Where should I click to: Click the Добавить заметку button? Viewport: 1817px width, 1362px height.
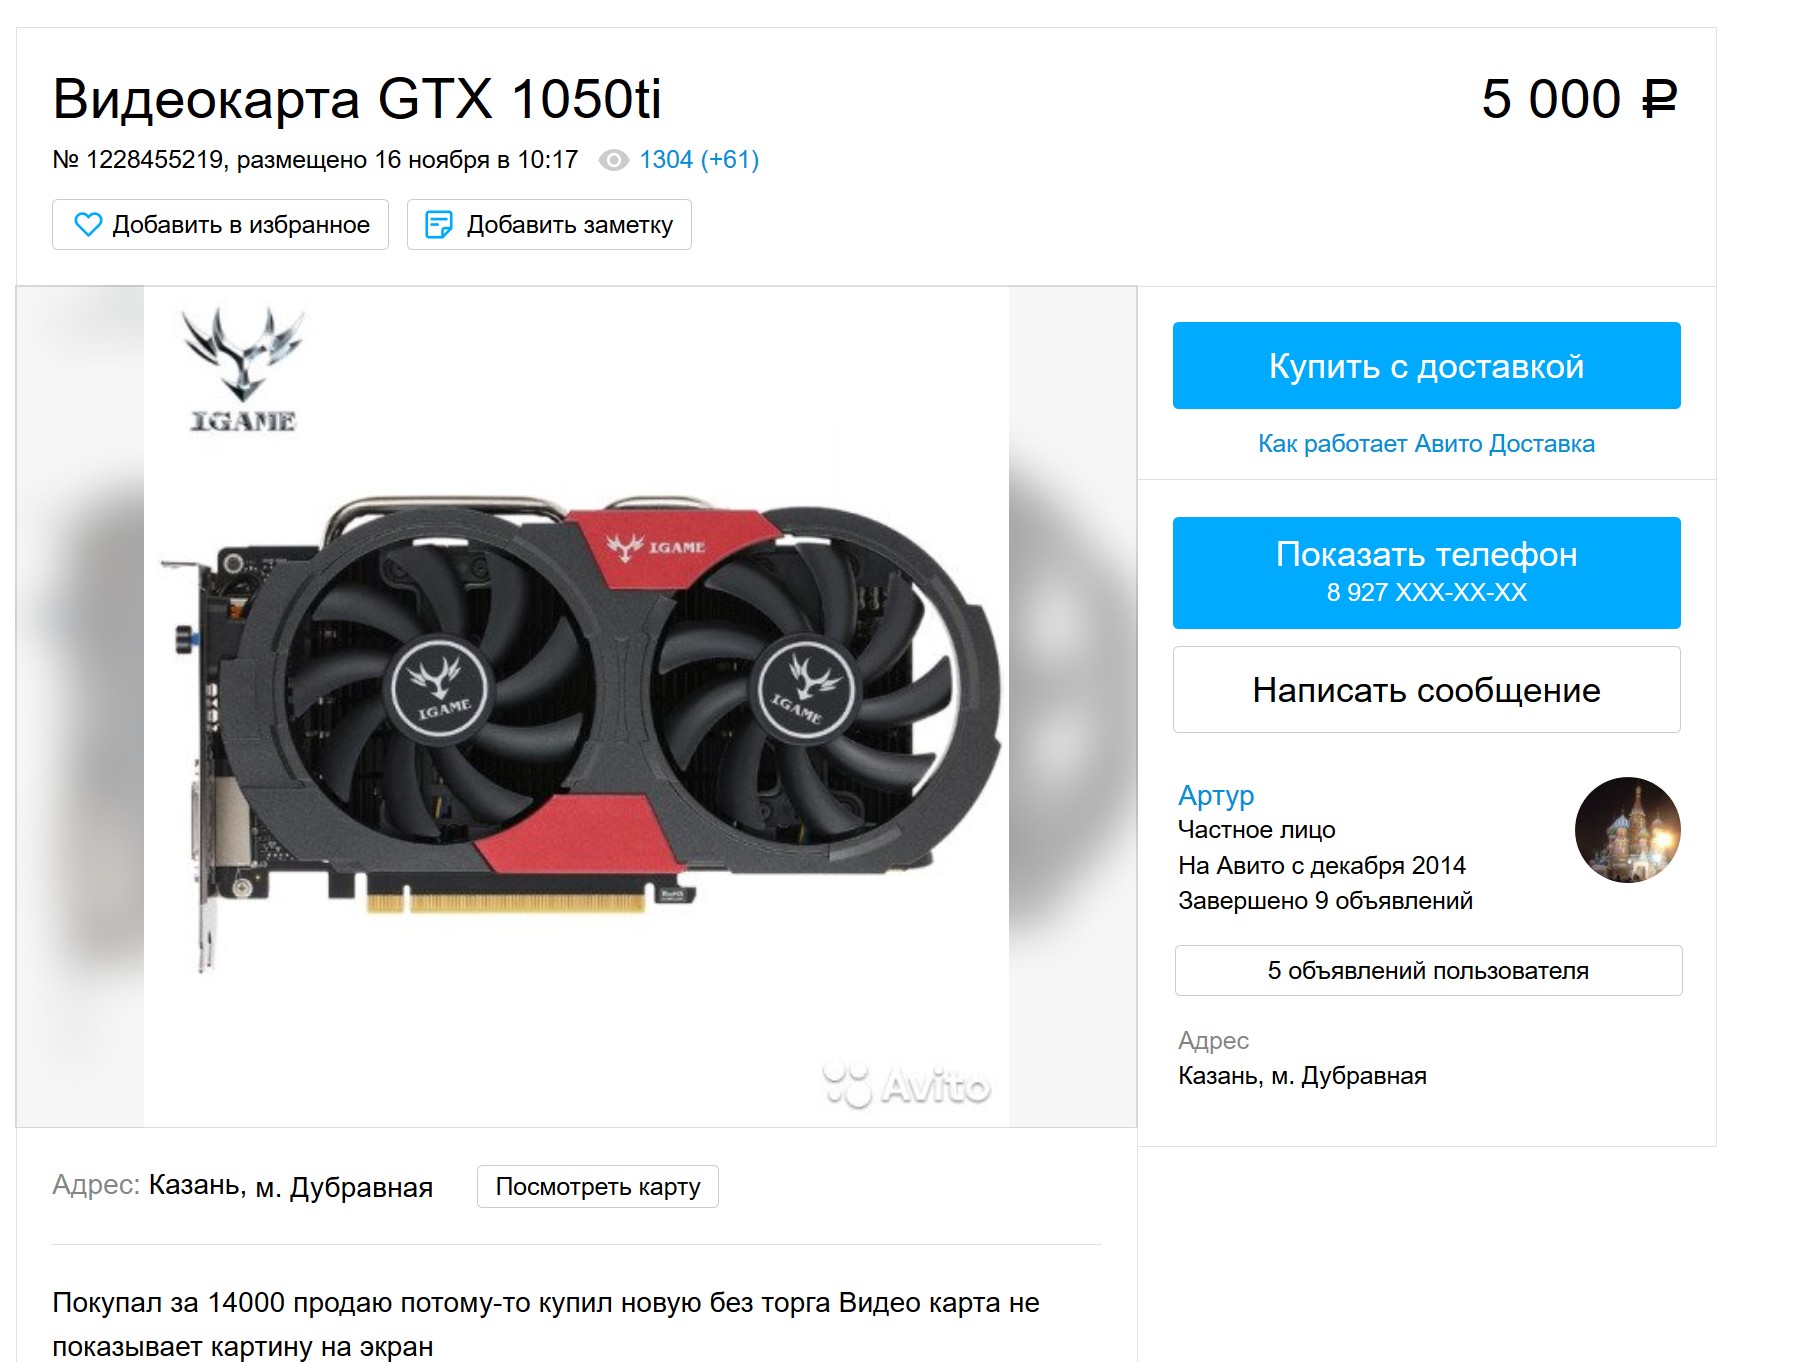[549, 224]
